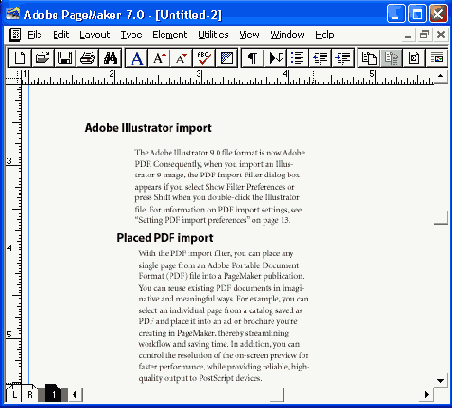Click the "Adobe Illustrator import" heading

tap(148, 128)
